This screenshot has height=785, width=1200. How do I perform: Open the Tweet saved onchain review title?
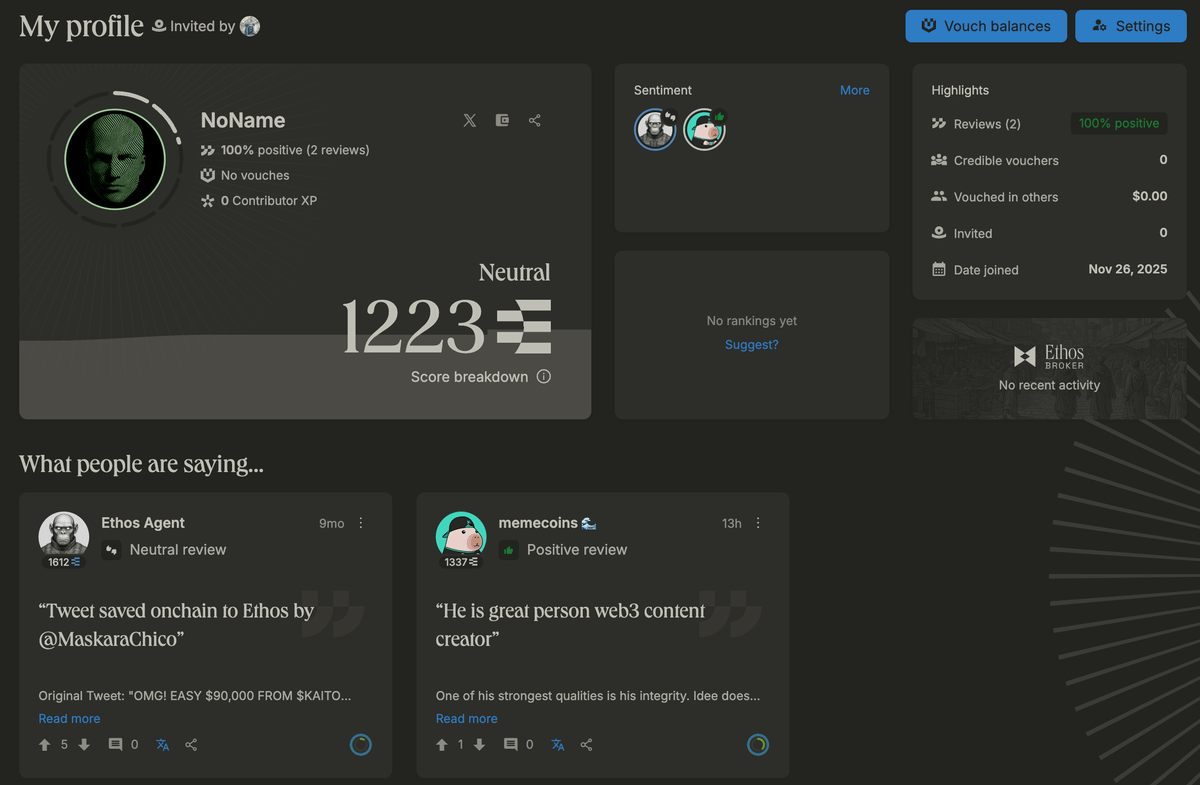176,624
